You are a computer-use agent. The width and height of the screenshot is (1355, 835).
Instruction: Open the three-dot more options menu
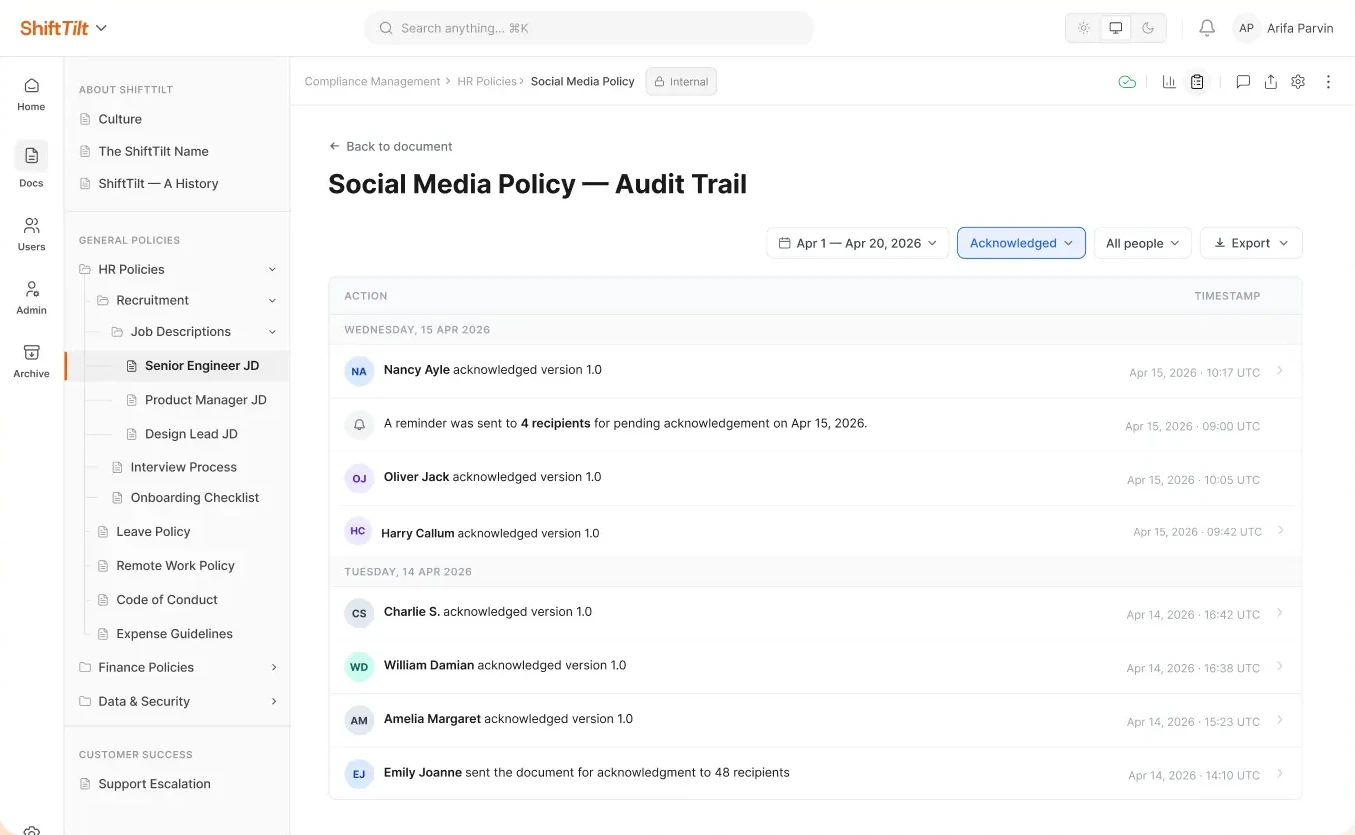1328,82
